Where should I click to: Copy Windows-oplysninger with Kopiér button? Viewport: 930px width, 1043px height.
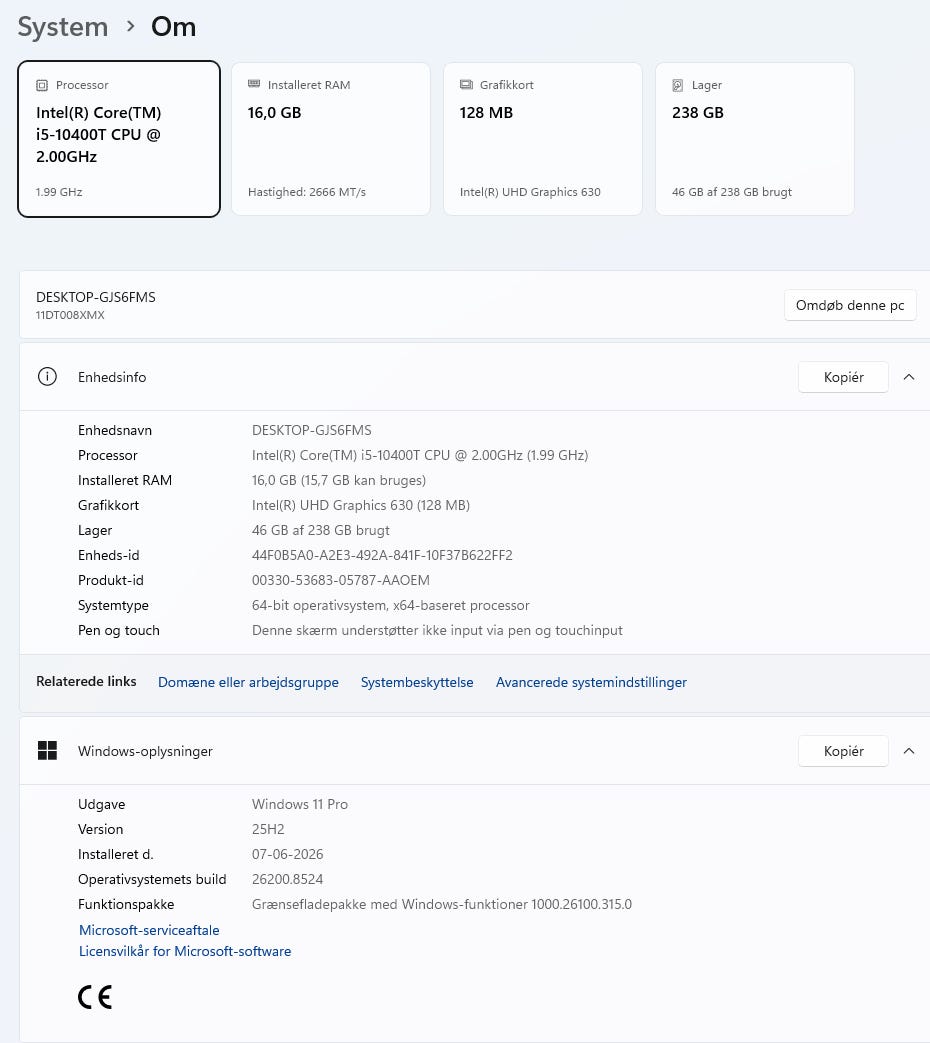[x=843, y=751]
